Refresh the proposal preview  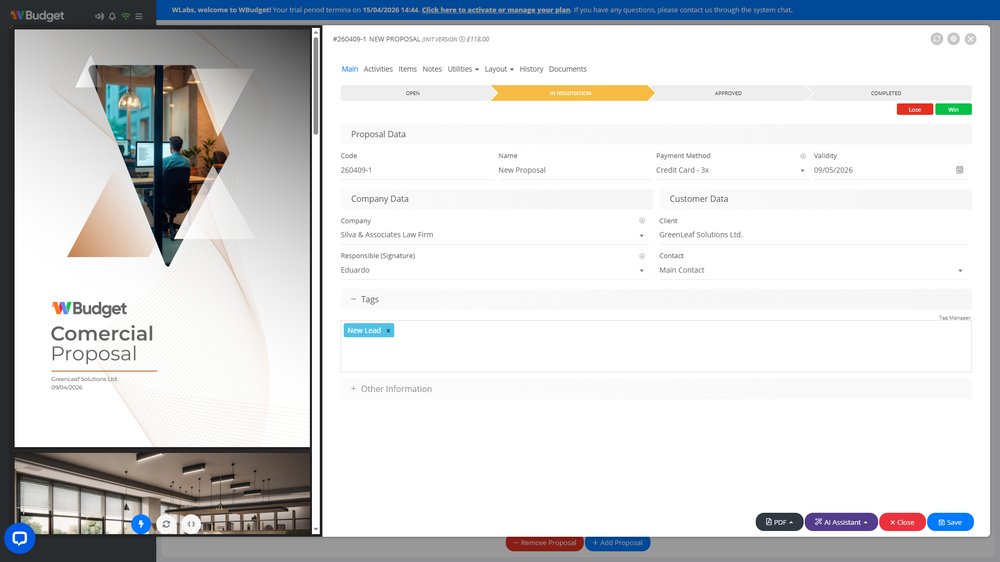coord(166,524)
